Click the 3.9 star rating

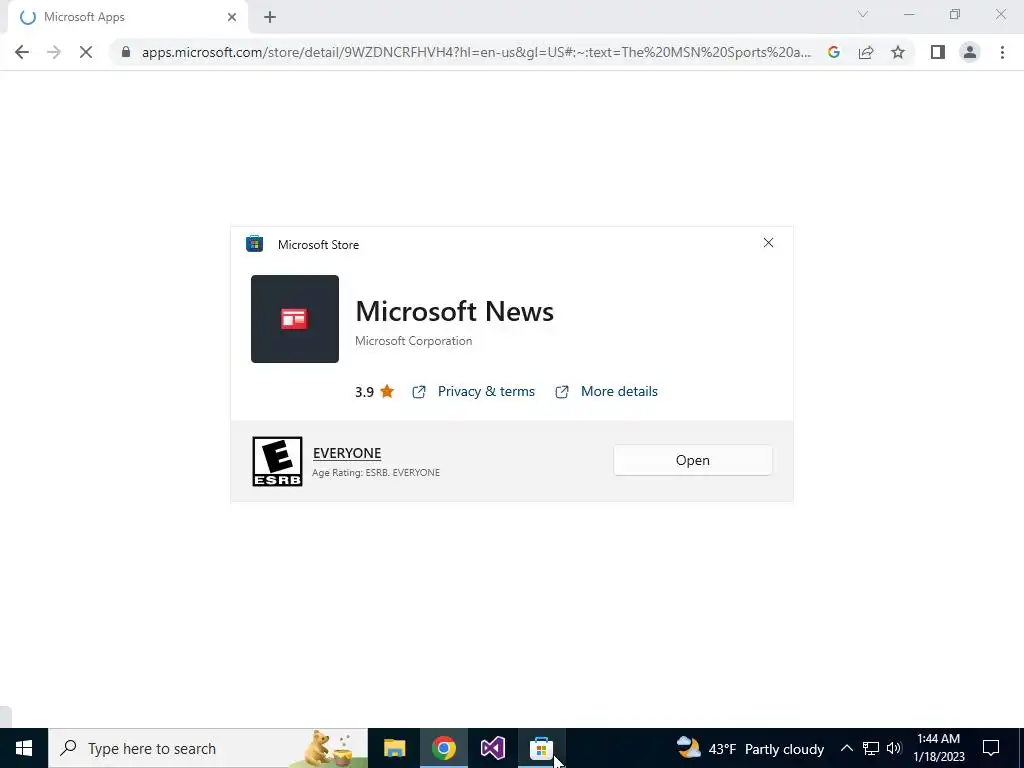[x=374, y=391]
